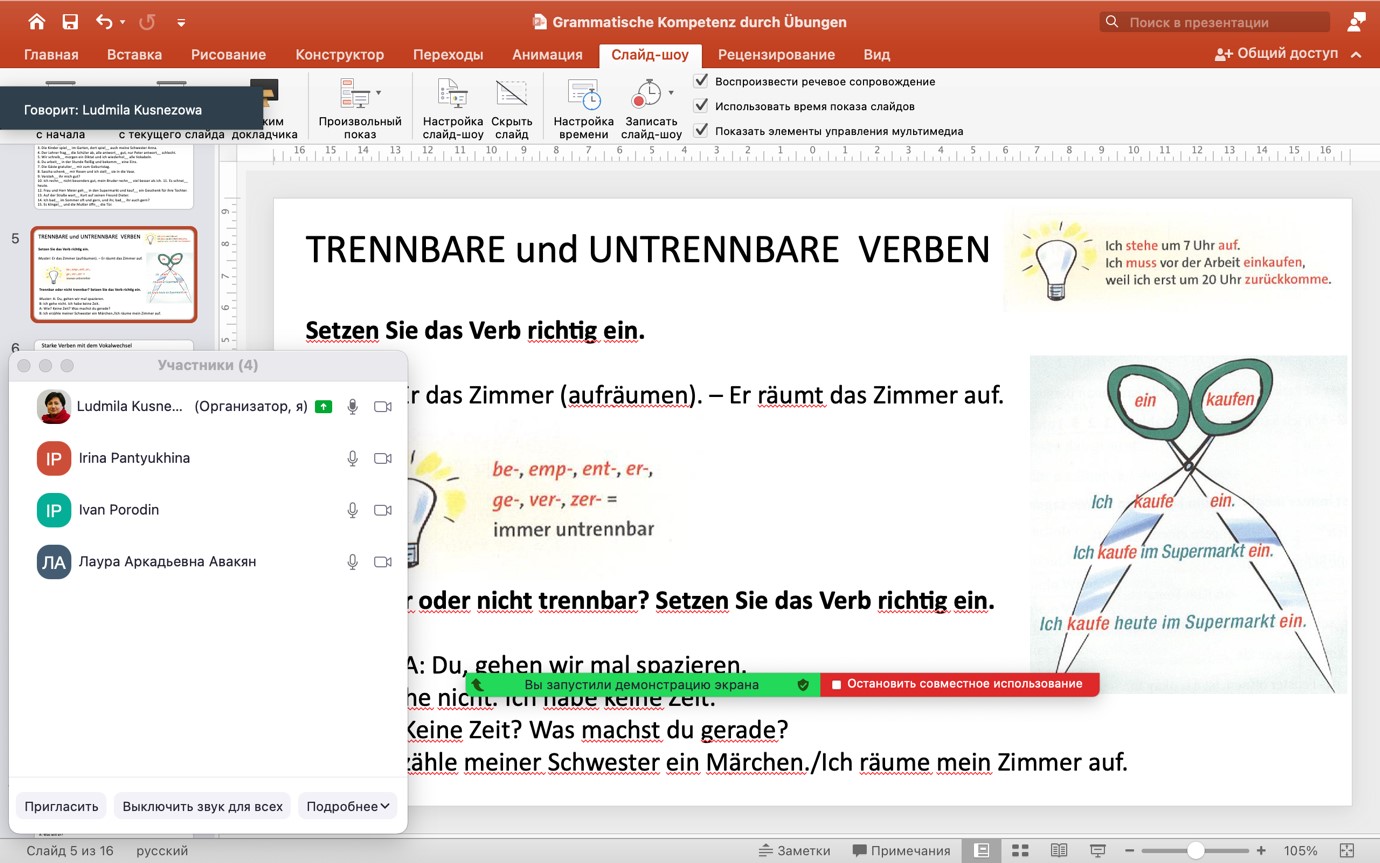Toggle Ludmila Kusnezowa's camera icon
Viewport: 1380px width, 863px height.
[382, 407]
